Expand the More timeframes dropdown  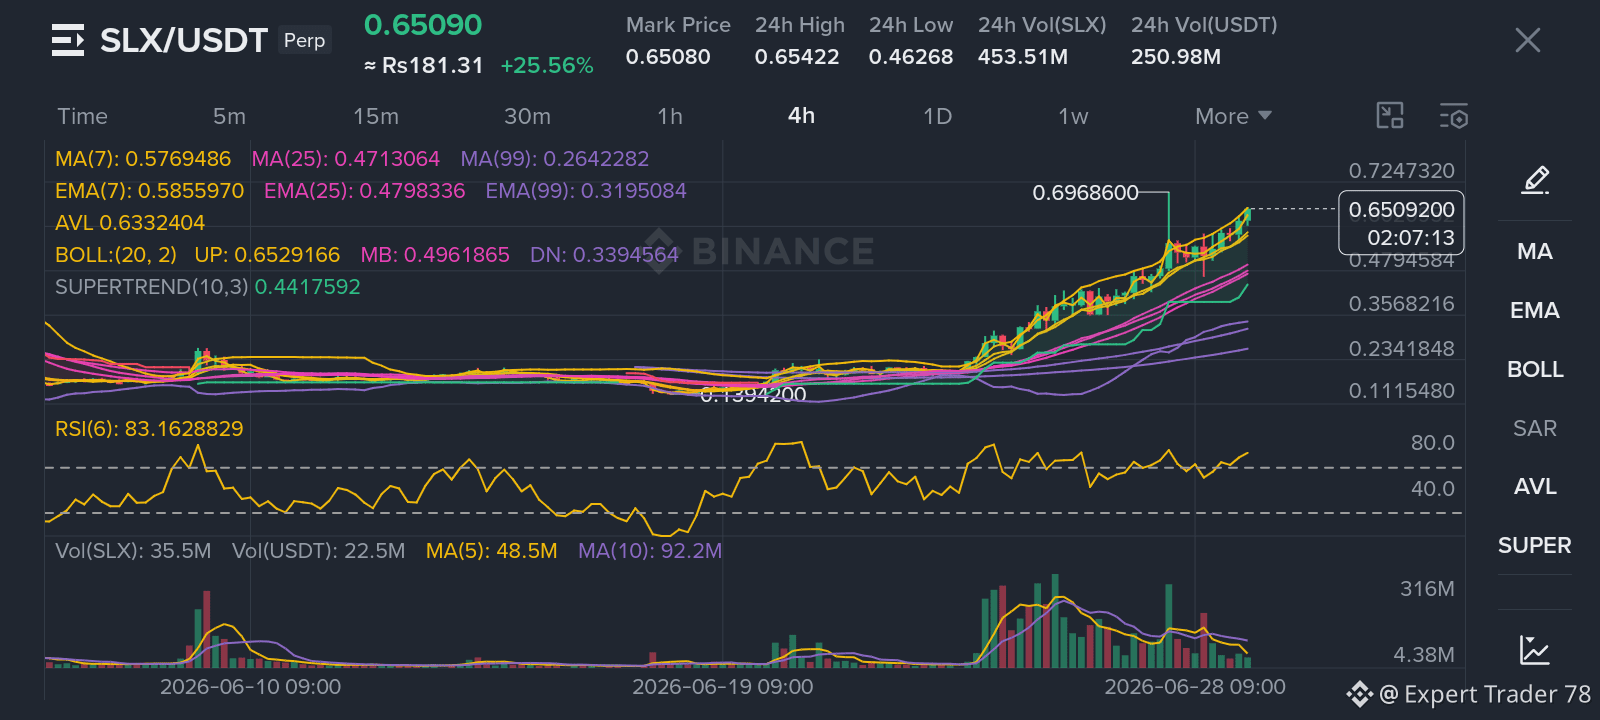tap(1233, 116)
